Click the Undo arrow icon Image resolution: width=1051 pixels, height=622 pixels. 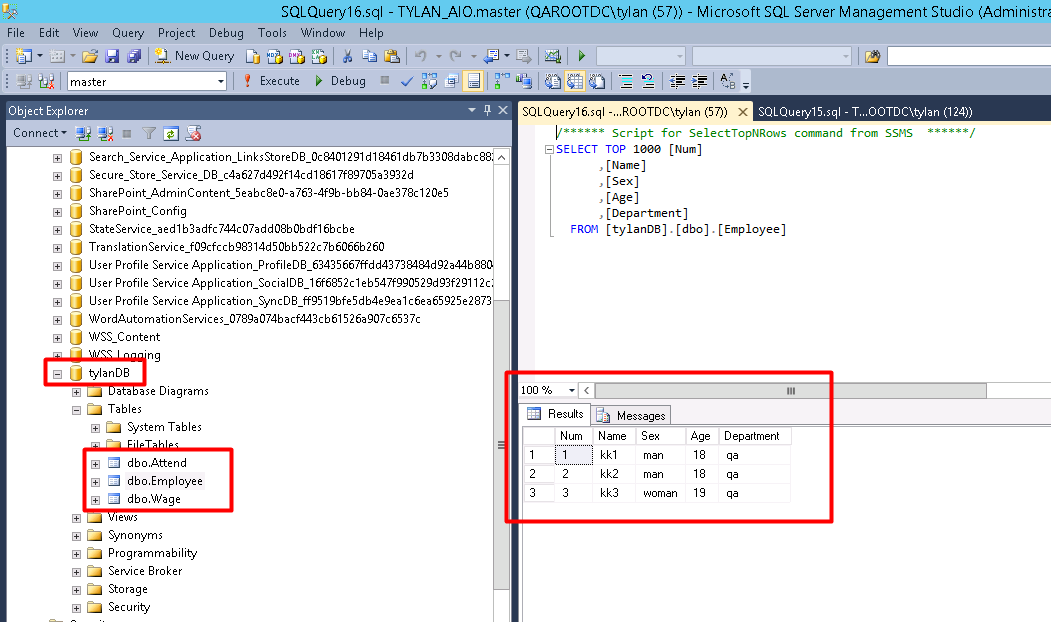click(420, 56)
